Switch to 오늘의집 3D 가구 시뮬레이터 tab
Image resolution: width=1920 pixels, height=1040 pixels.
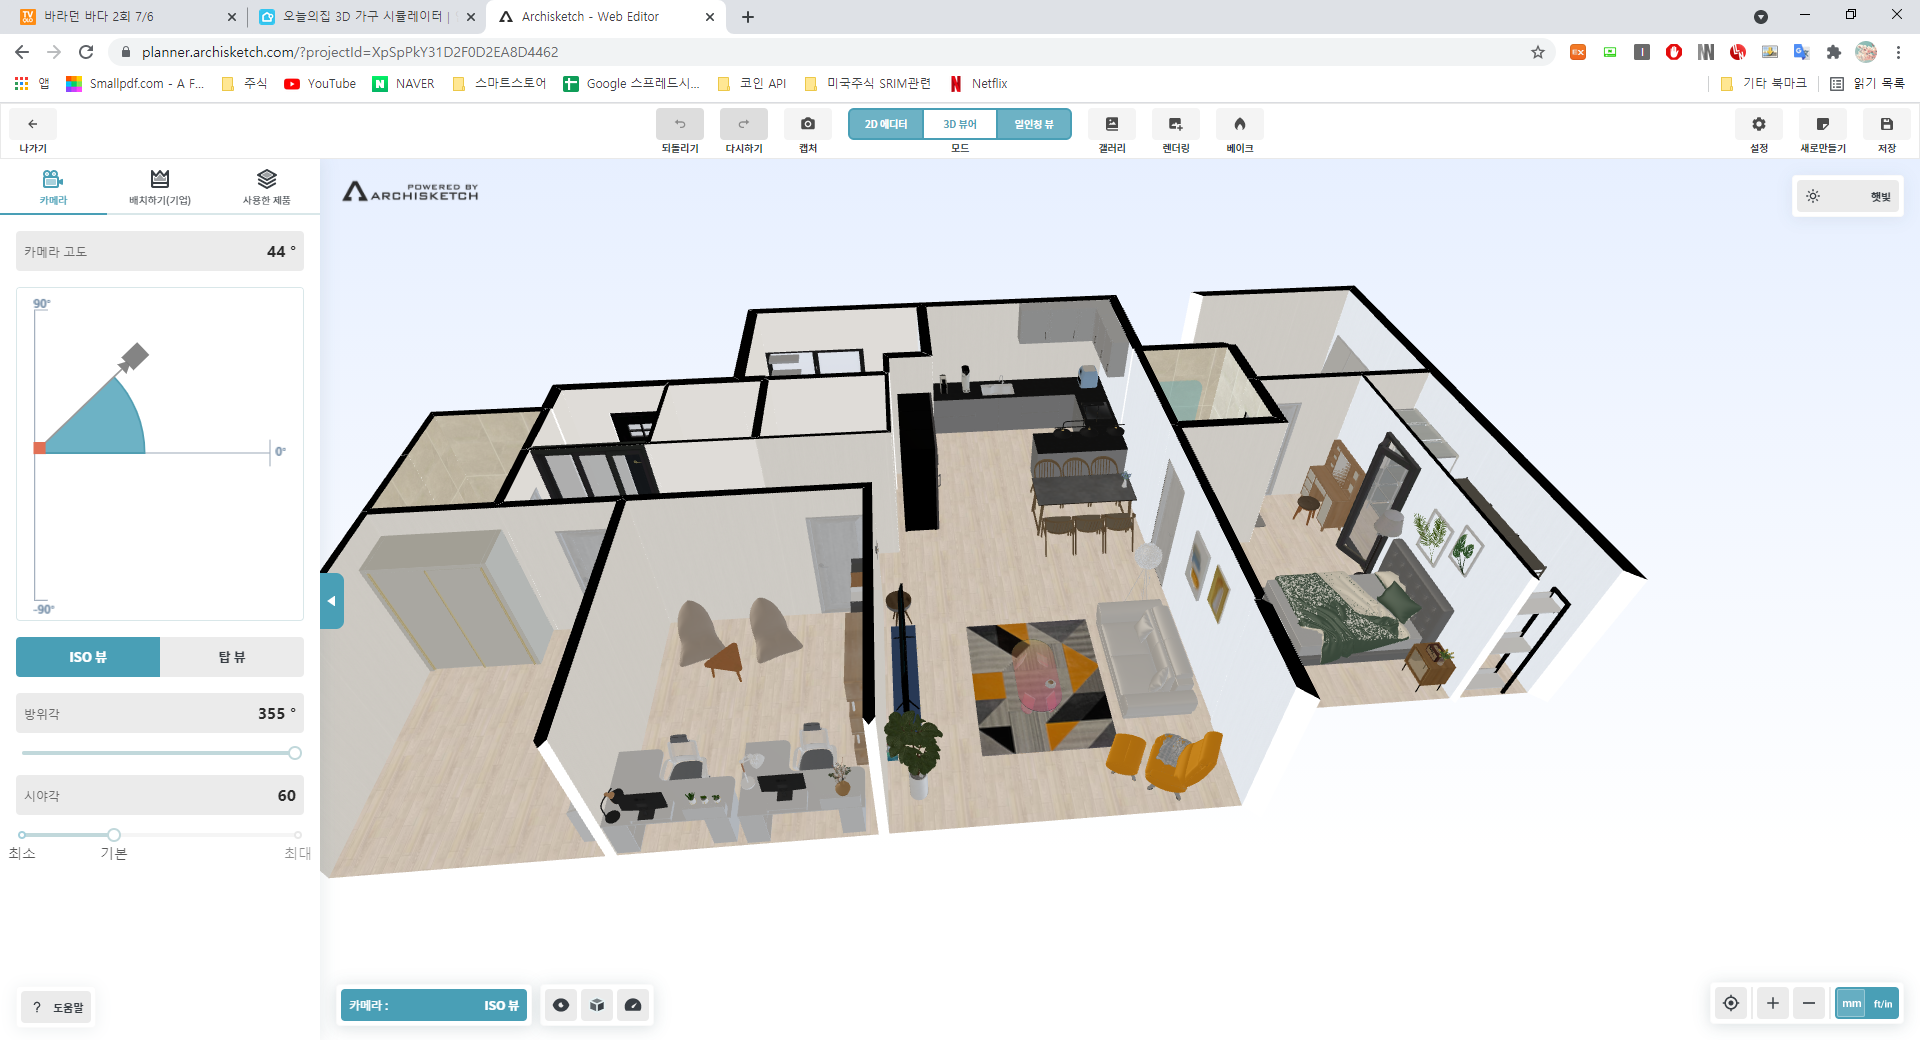tap(365, 17)
